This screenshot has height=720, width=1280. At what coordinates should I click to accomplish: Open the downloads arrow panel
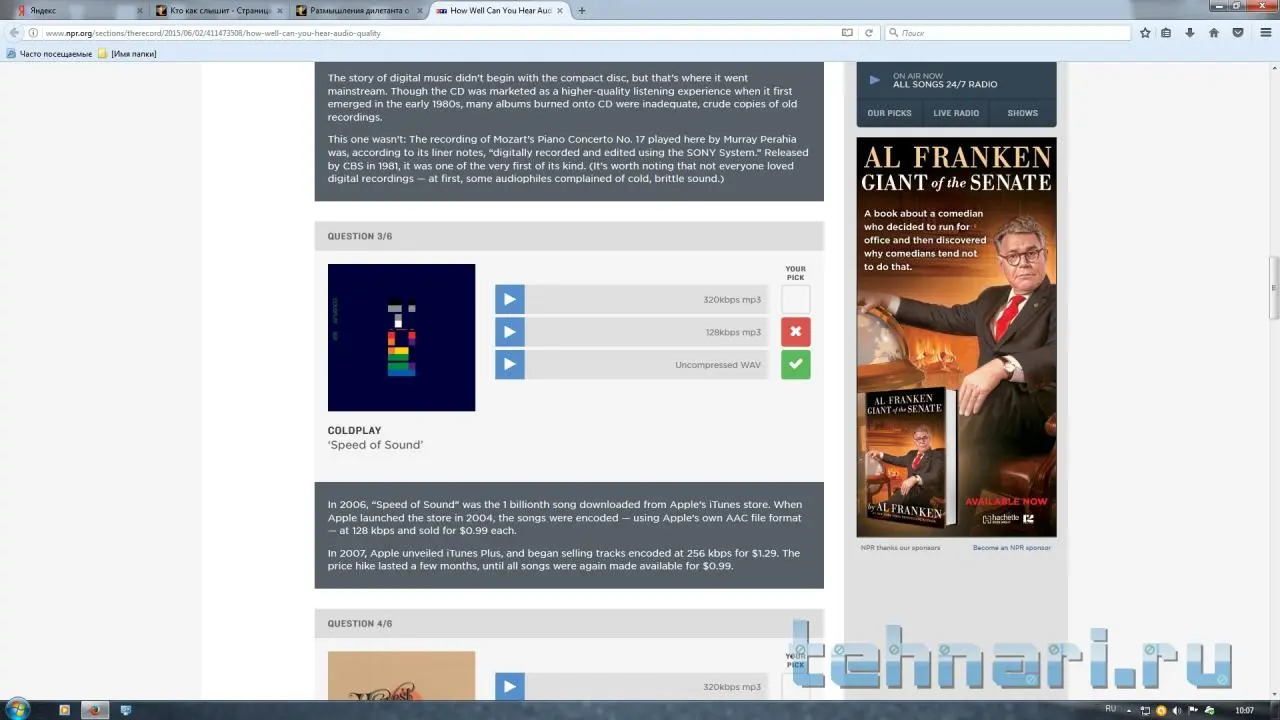click(1190, 33)
